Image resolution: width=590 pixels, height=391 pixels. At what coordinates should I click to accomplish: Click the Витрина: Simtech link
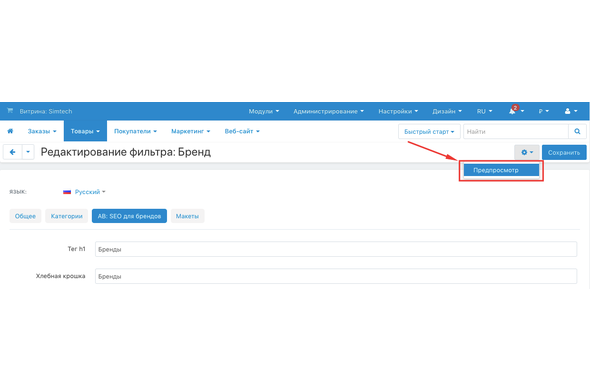[x=46, y=111]
